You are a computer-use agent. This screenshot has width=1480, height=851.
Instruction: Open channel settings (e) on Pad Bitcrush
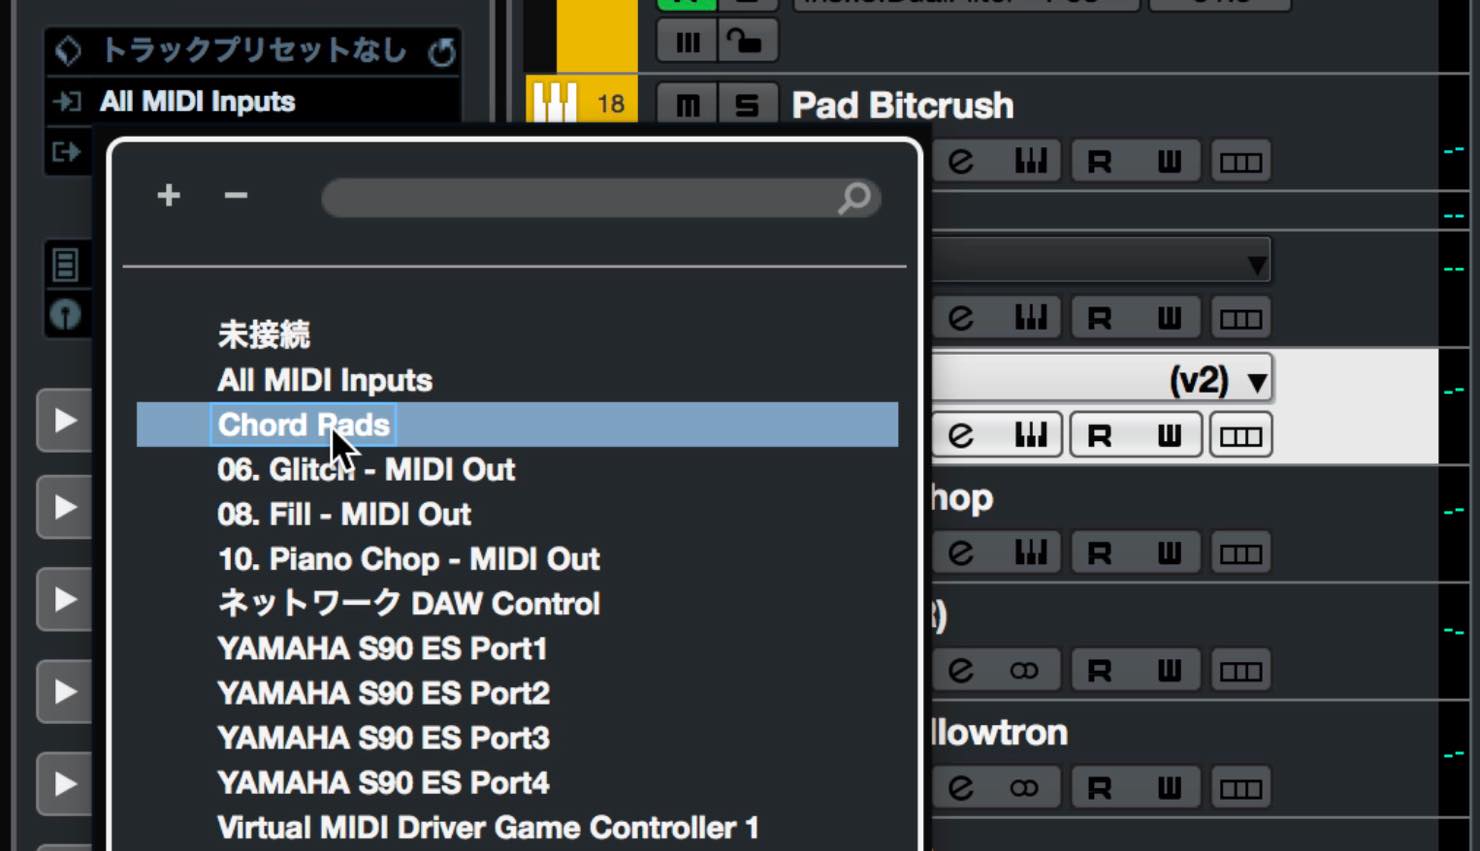[961, 161]
